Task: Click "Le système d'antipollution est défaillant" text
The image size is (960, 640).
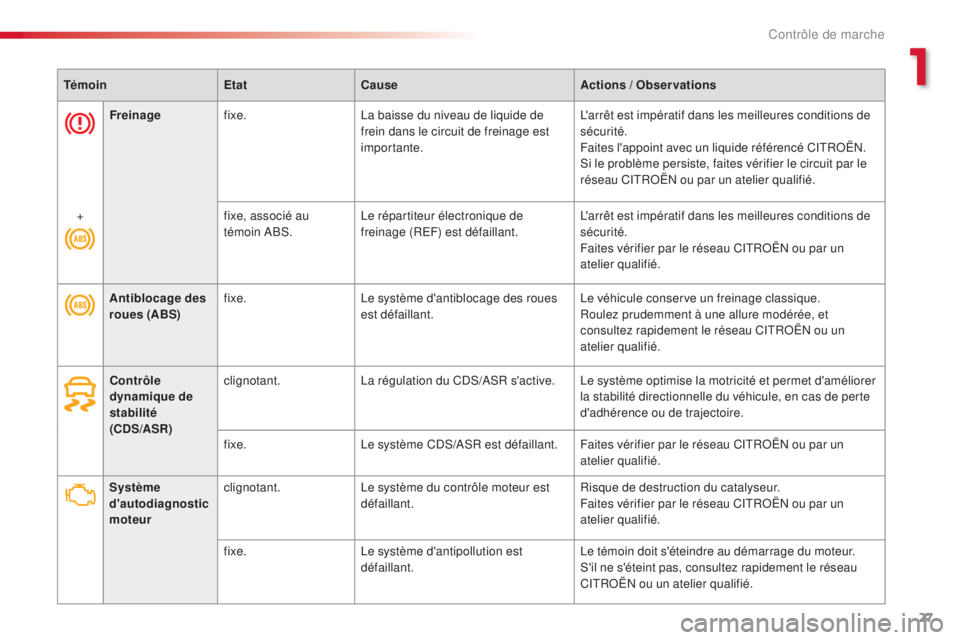Action: [441, 559]
